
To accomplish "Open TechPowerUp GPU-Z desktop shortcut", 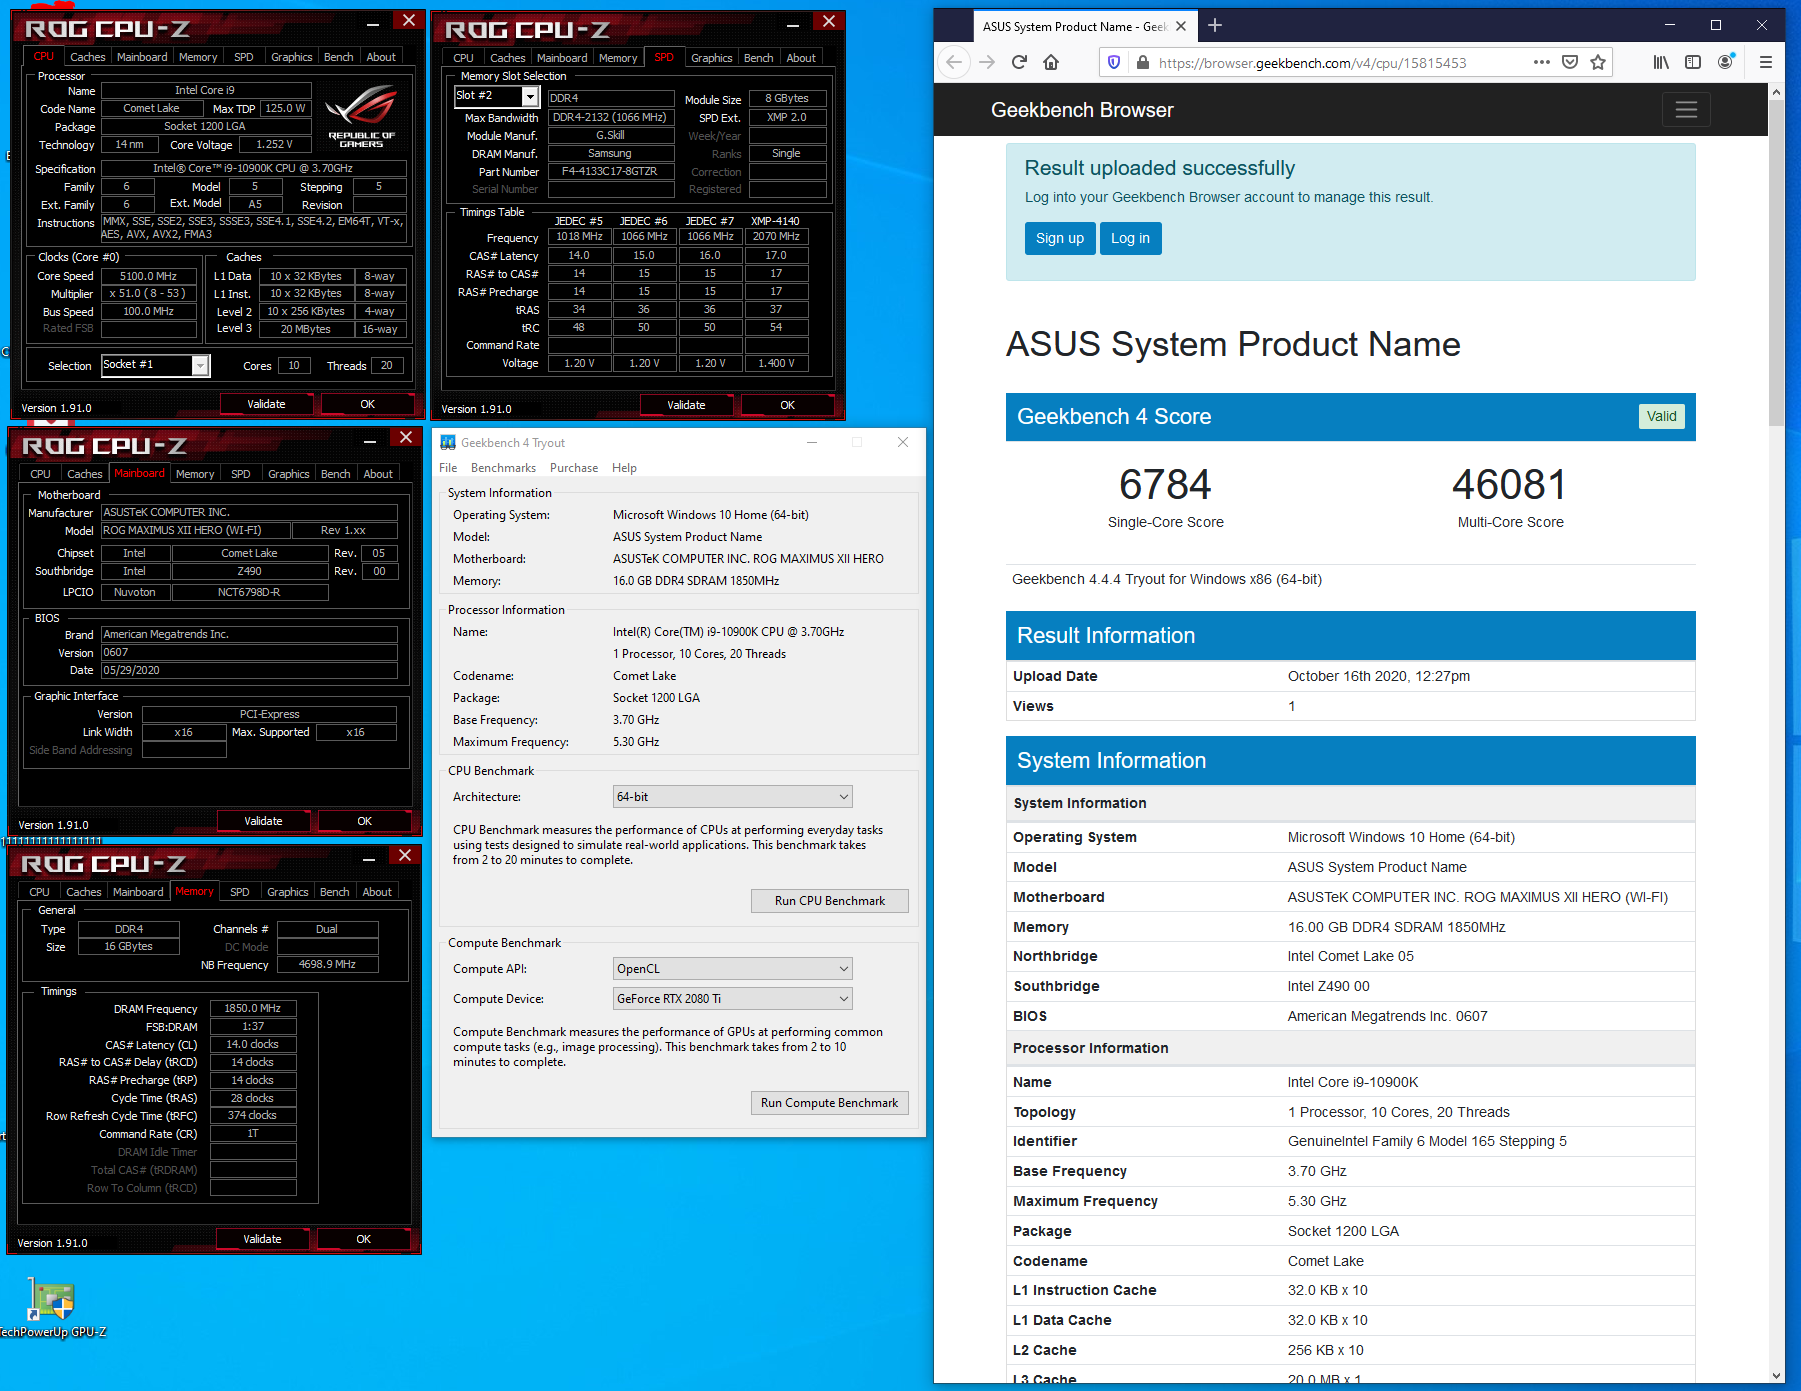I will tap(50, 1307).
